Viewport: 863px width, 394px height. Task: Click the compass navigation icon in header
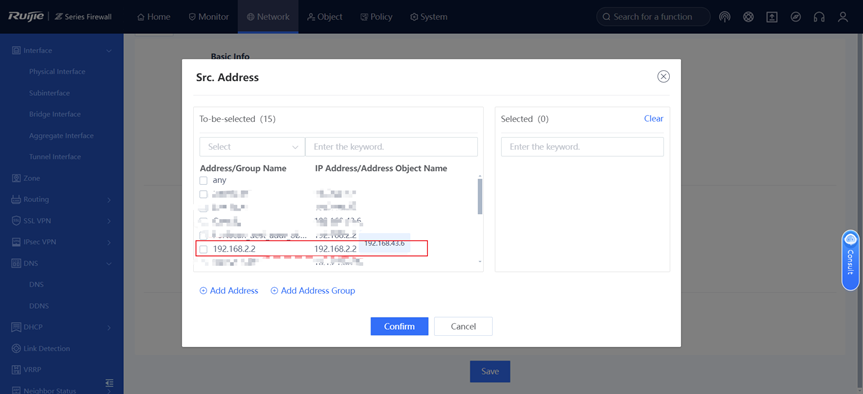click(795, 17)
